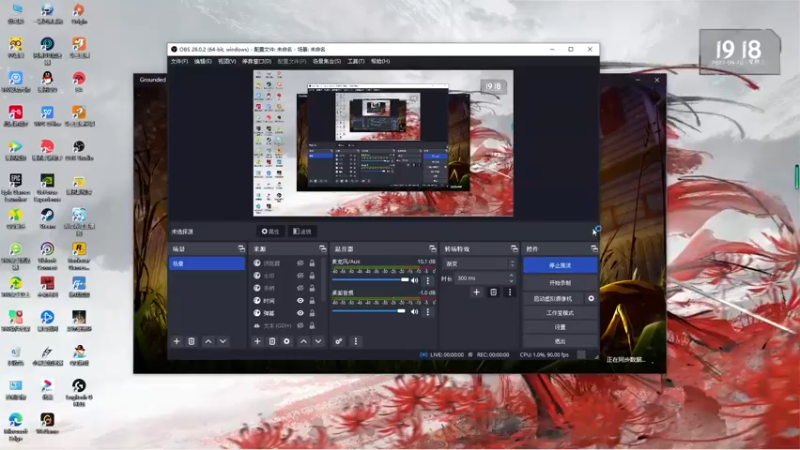800x450 pixels.
Task: Show the 文本 (GDI+) source with its eye icon
Action: point(301,326)
